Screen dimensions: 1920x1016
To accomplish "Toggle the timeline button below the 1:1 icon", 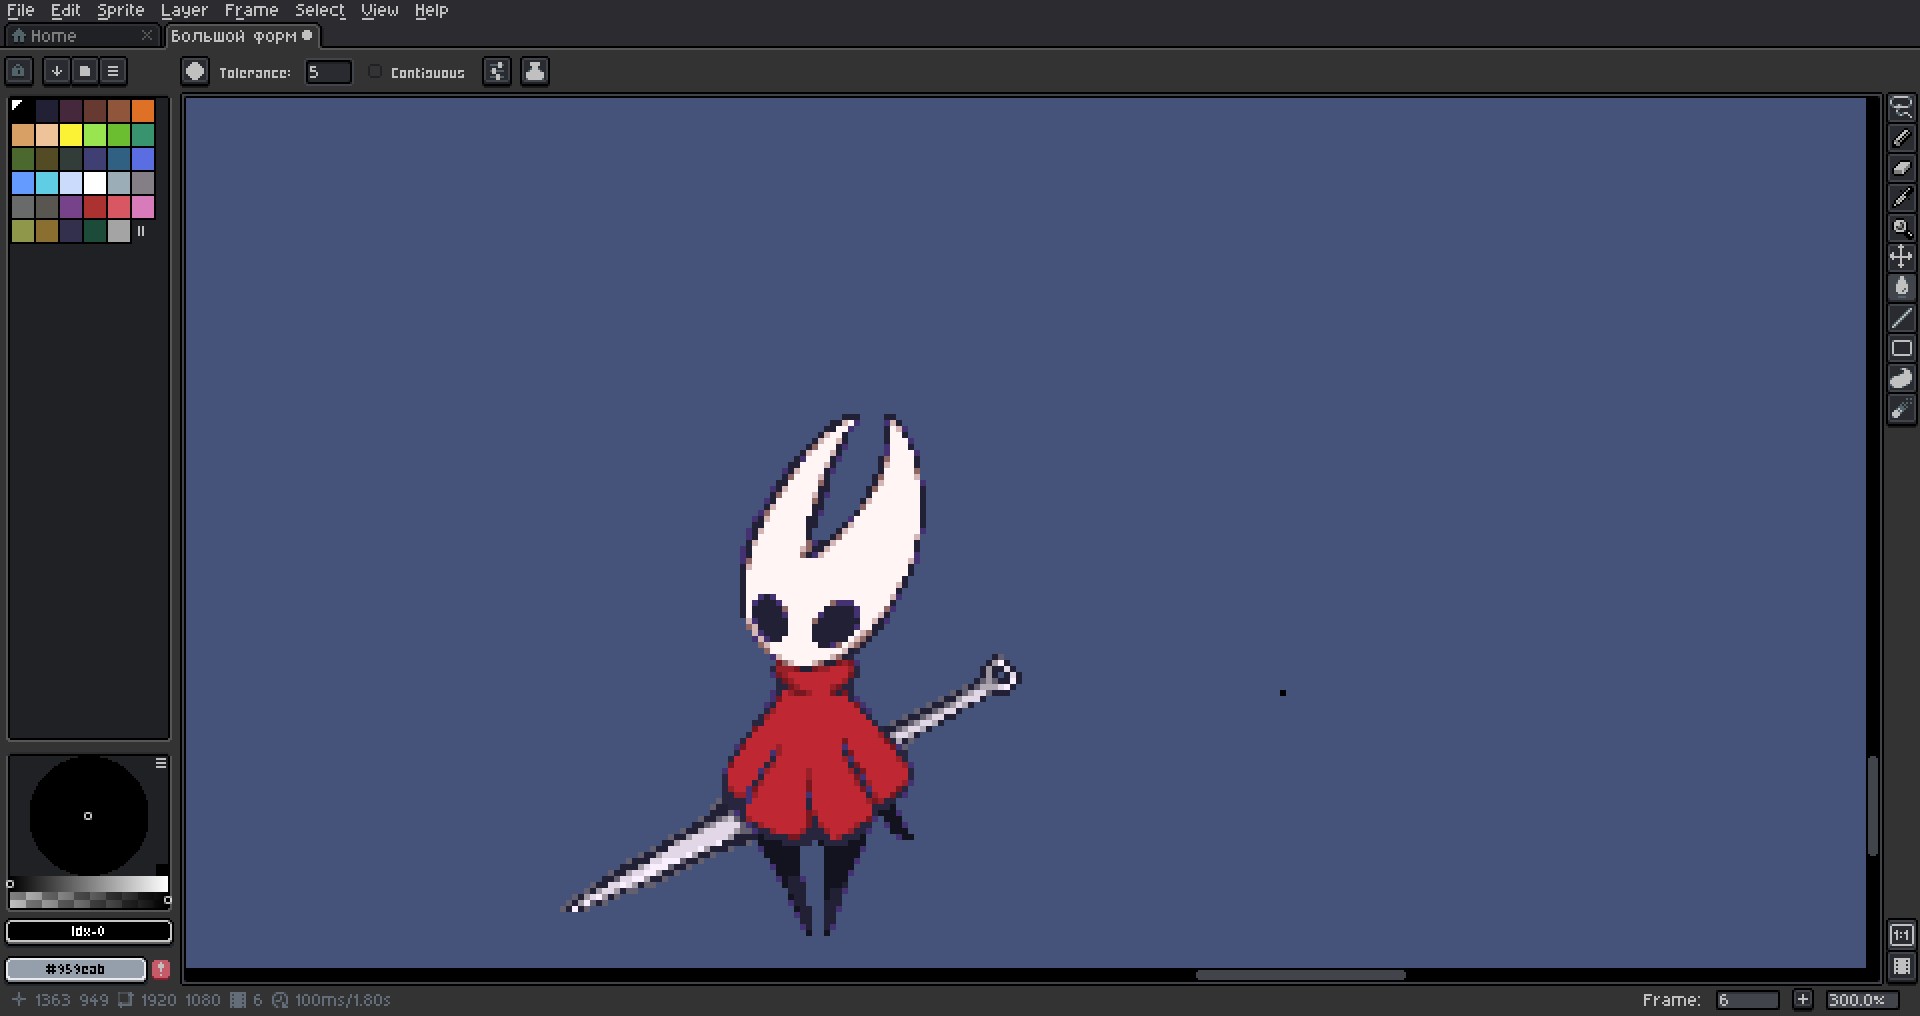I will click(x=1901, y=967).
